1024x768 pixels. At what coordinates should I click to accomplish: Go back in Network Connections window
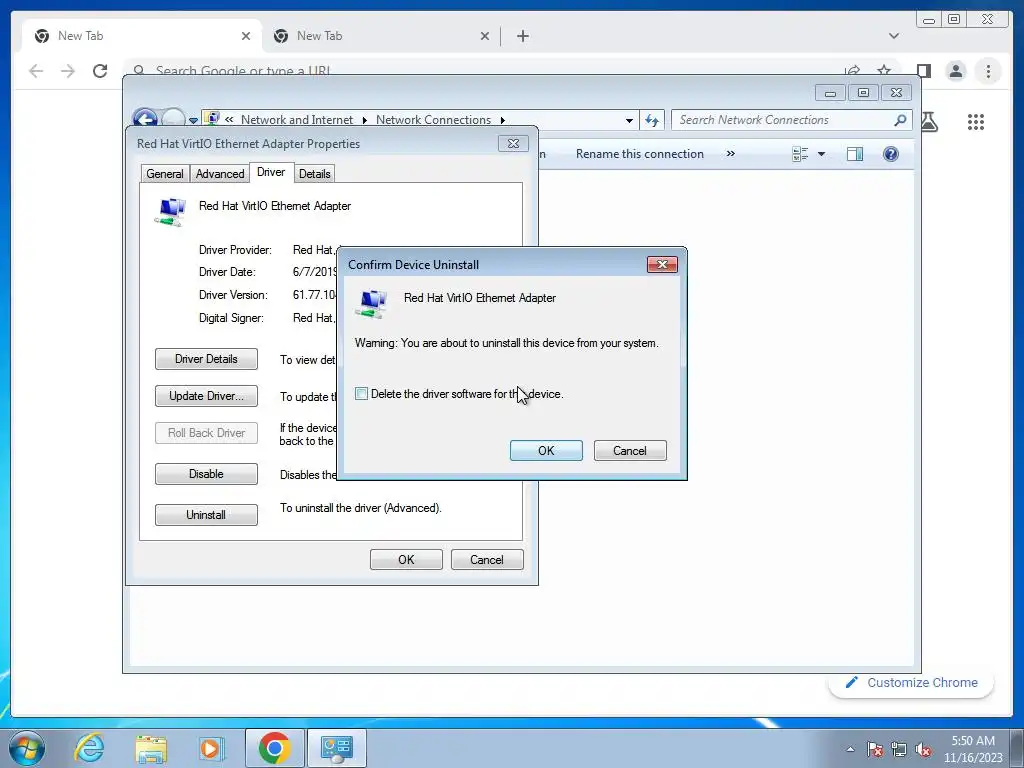click(x=145, y=120)
